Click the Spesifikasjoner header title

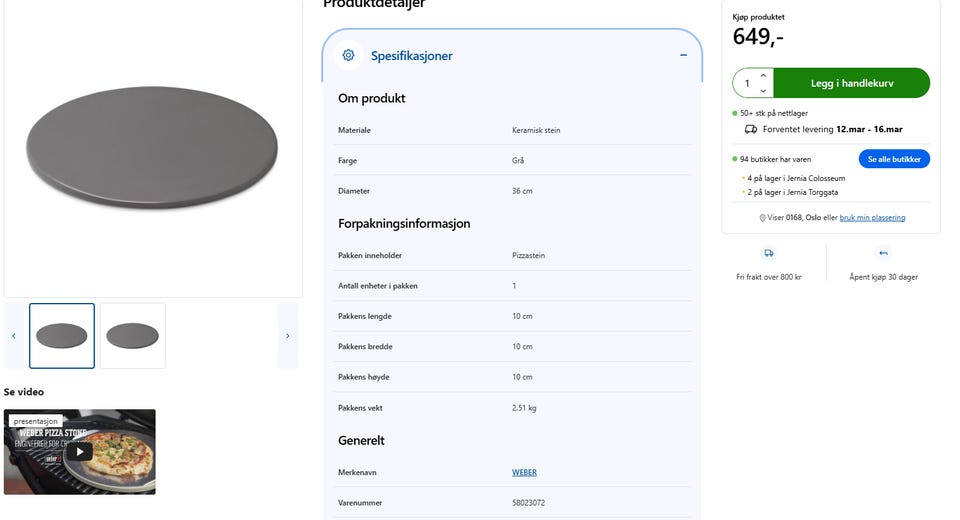pyautogui.click(x=411, y=56)
